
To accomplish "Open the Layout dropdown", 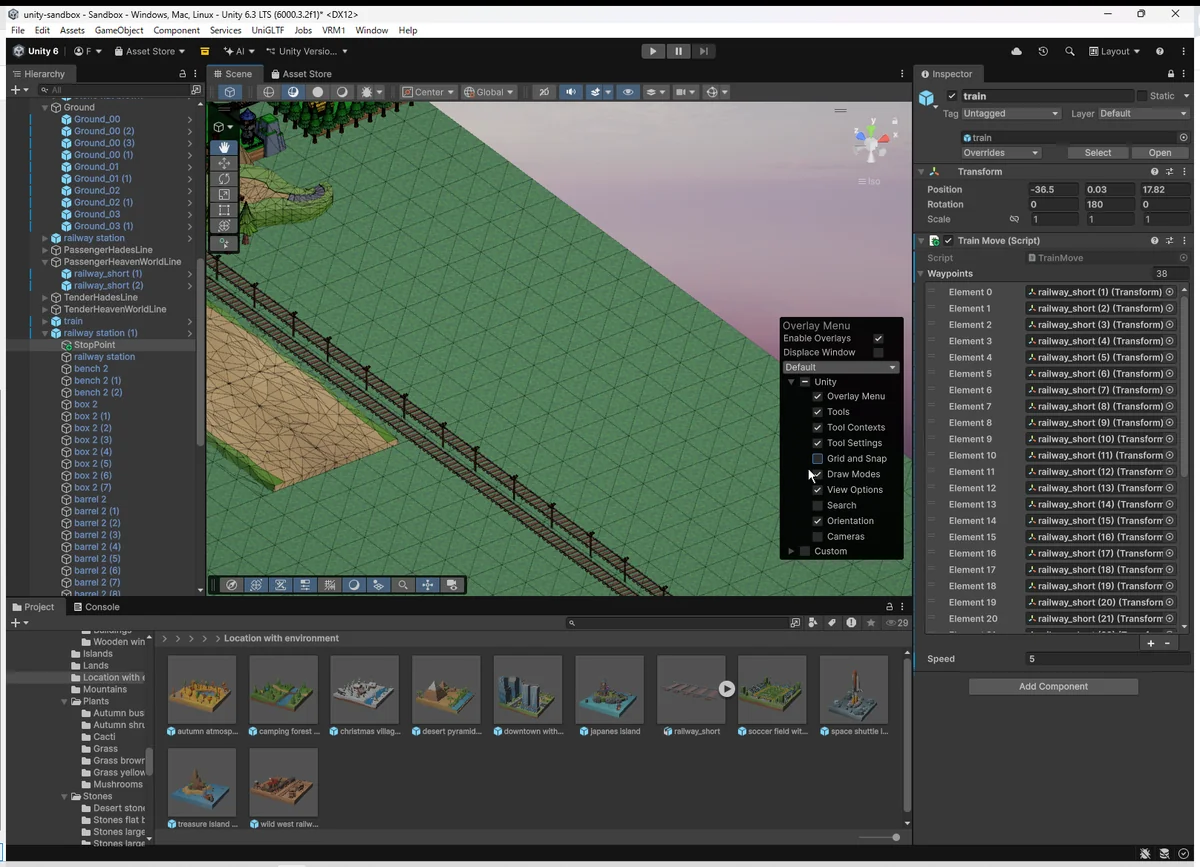I will pos(1114,51).
